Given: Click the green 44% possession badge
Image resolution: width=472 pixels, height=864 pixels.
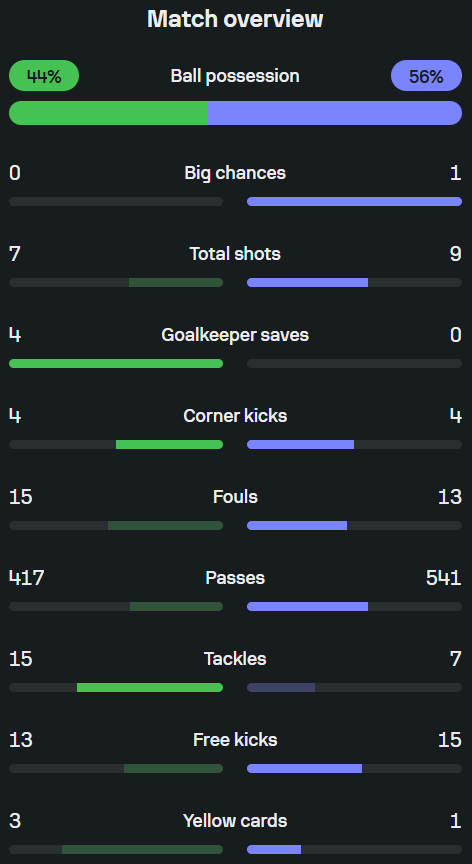Looking at the screenshot, I should (44, 75).
